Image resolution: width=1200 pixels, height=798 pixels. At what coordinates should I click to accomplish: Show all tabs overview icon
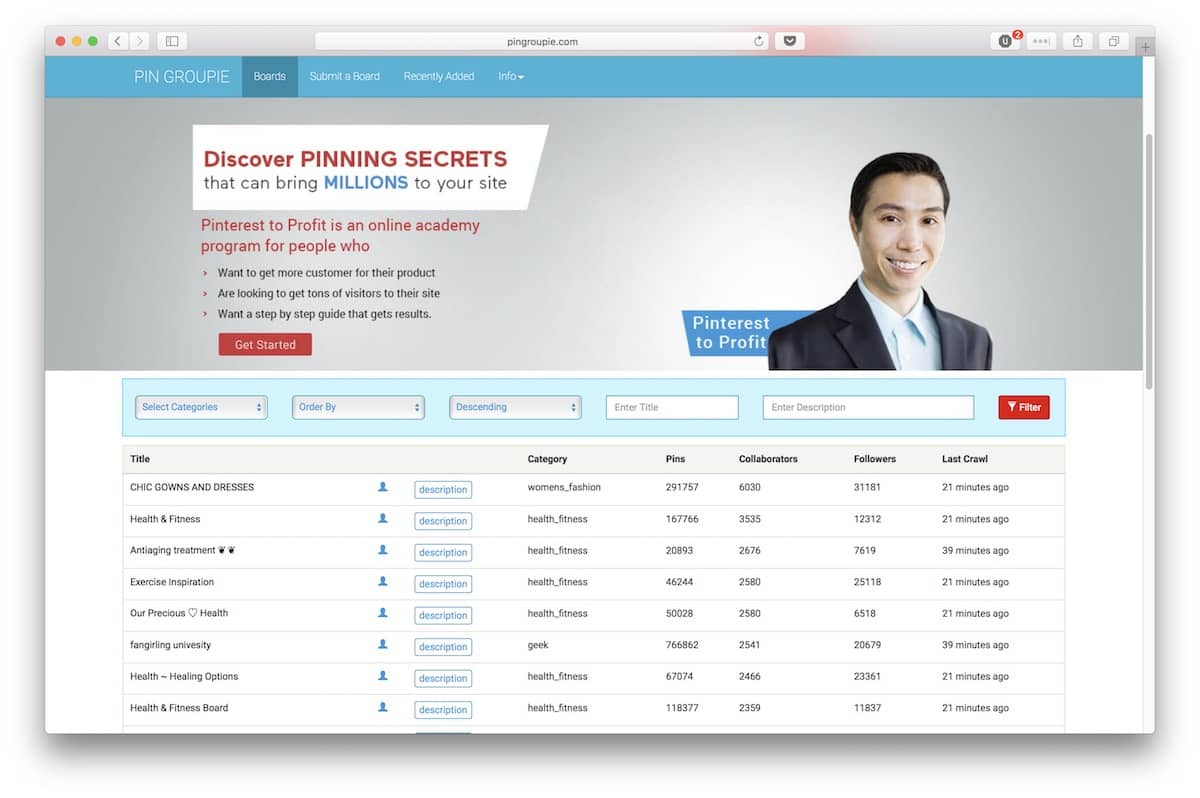(1113, 41)
